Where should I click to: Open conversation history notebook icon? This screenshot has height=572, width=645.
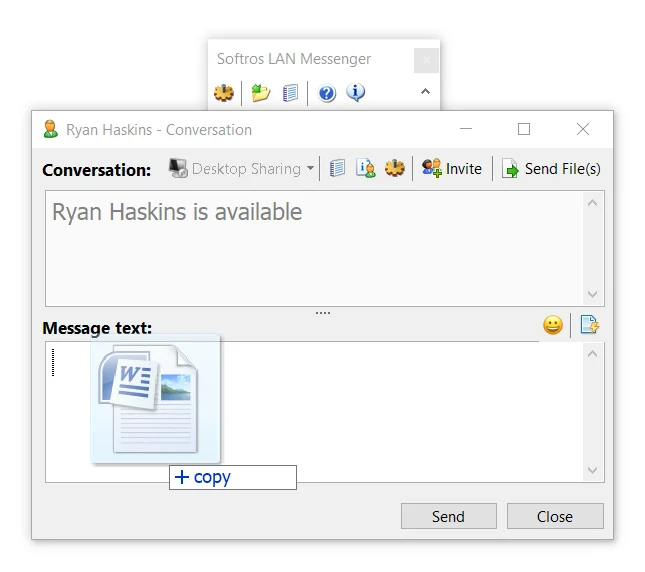337,168
